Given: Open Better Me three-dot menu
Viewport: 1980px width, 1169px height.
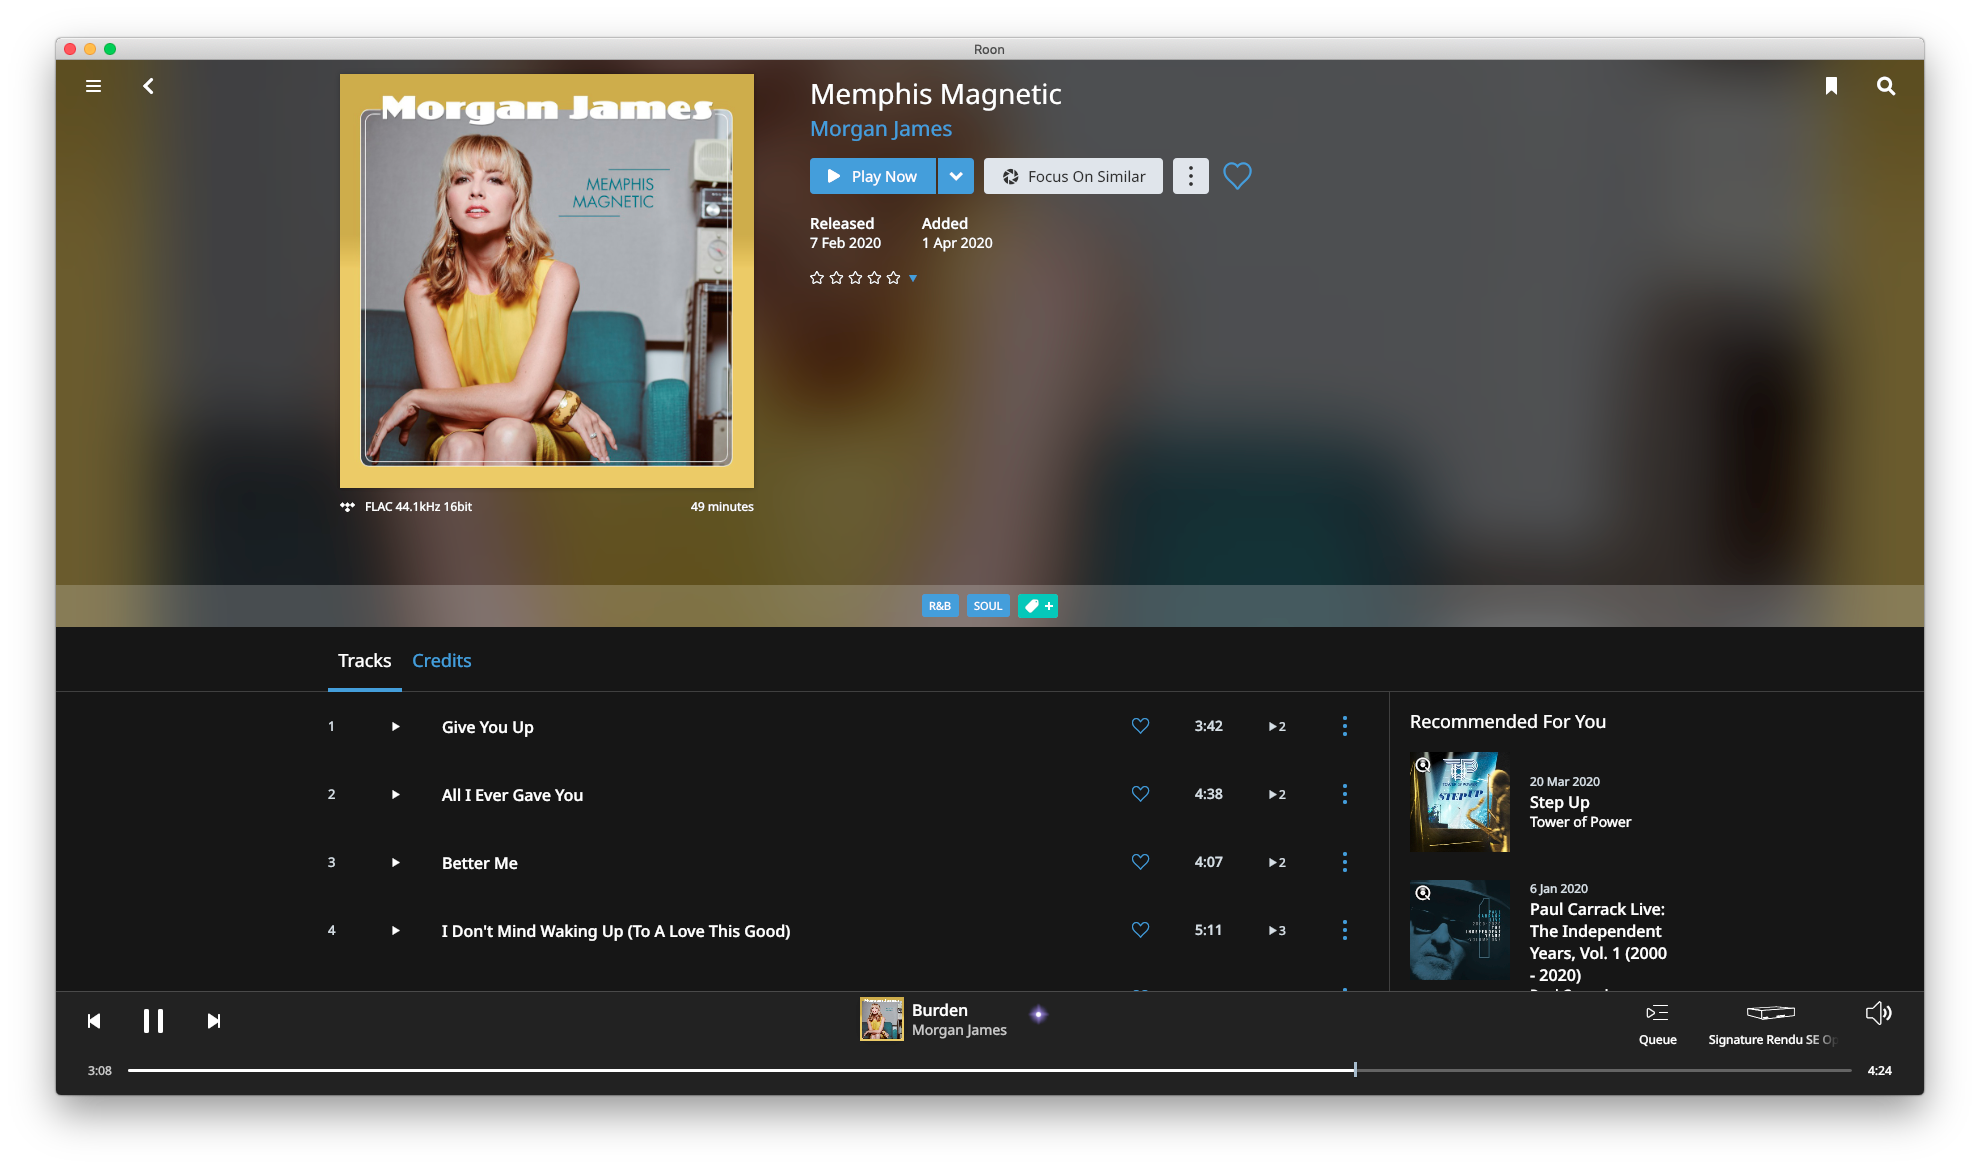Looking at the screenshot, I should [x=1345, y=862].
